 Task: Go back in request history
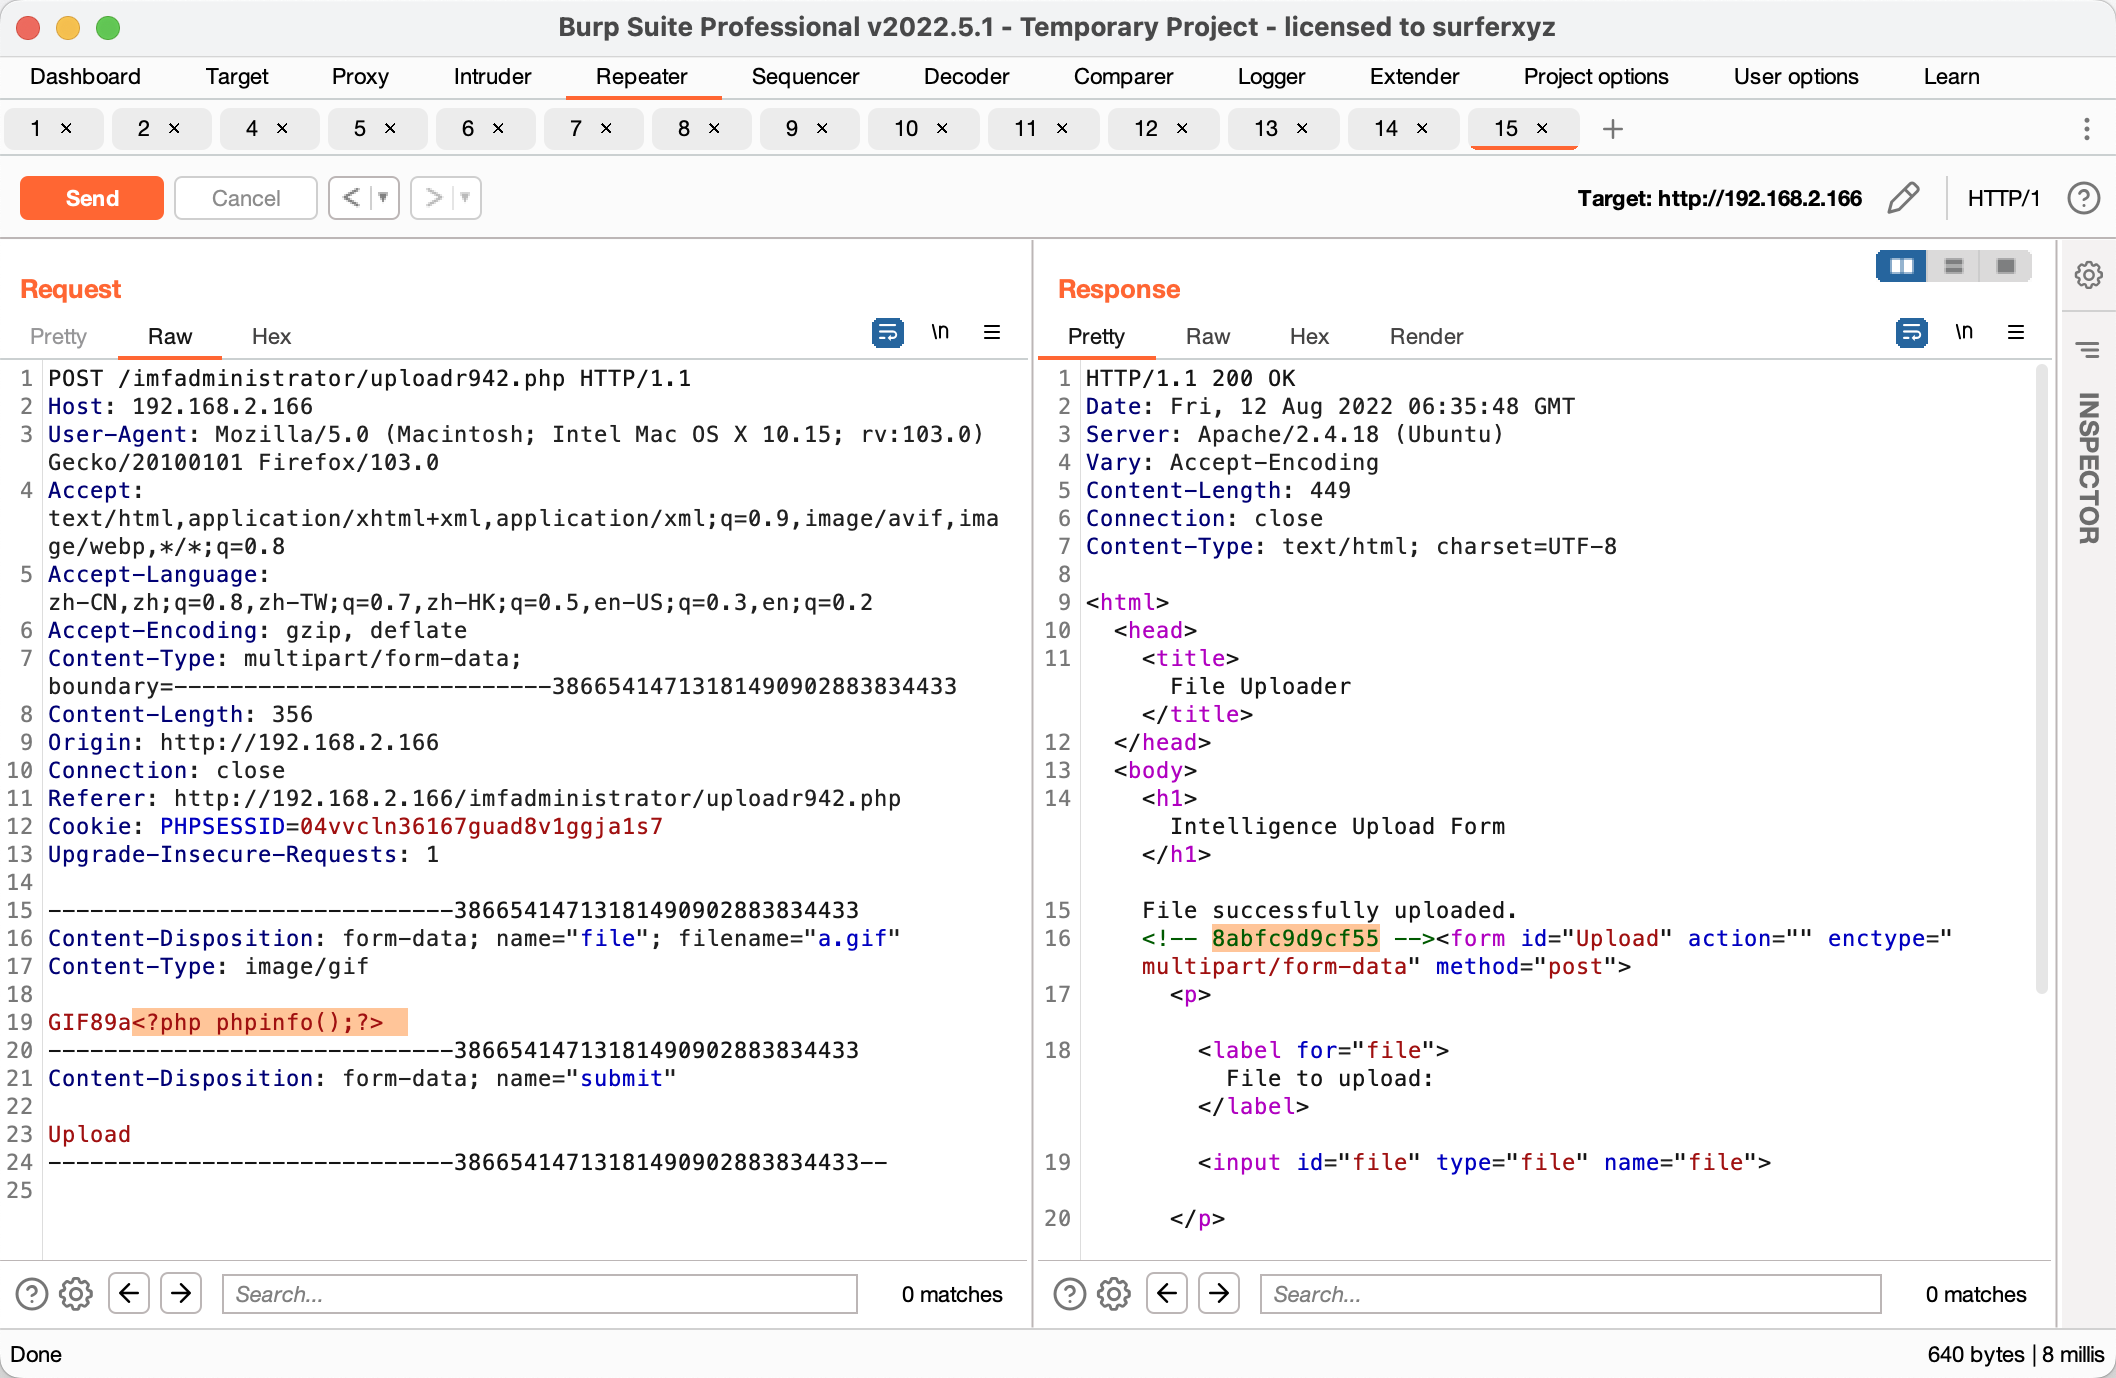click(x=350, y=198)
